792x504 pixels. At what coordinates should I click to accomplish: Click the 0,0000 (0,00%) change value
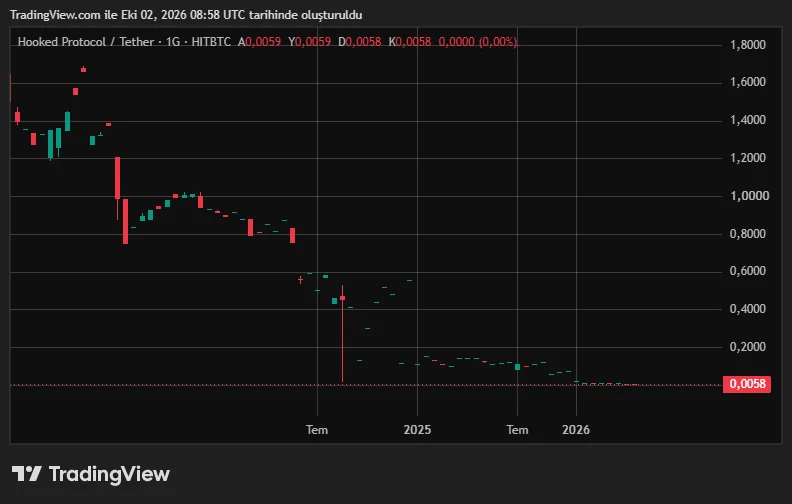477,42
